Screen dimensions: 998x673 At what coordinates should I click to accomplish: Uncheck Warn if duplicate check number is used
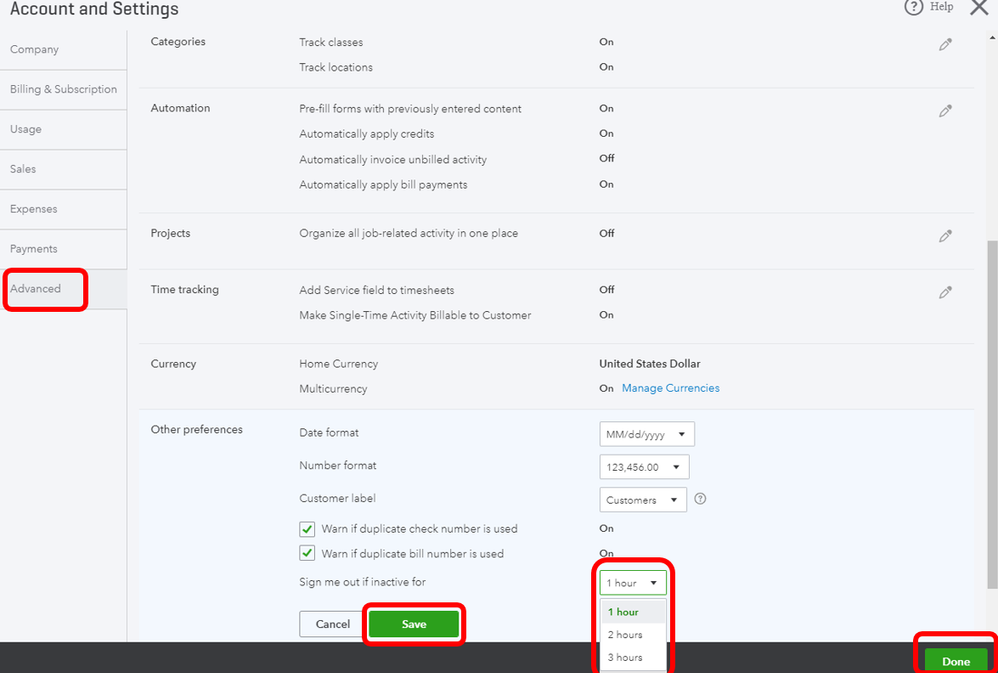coord(307,529)
